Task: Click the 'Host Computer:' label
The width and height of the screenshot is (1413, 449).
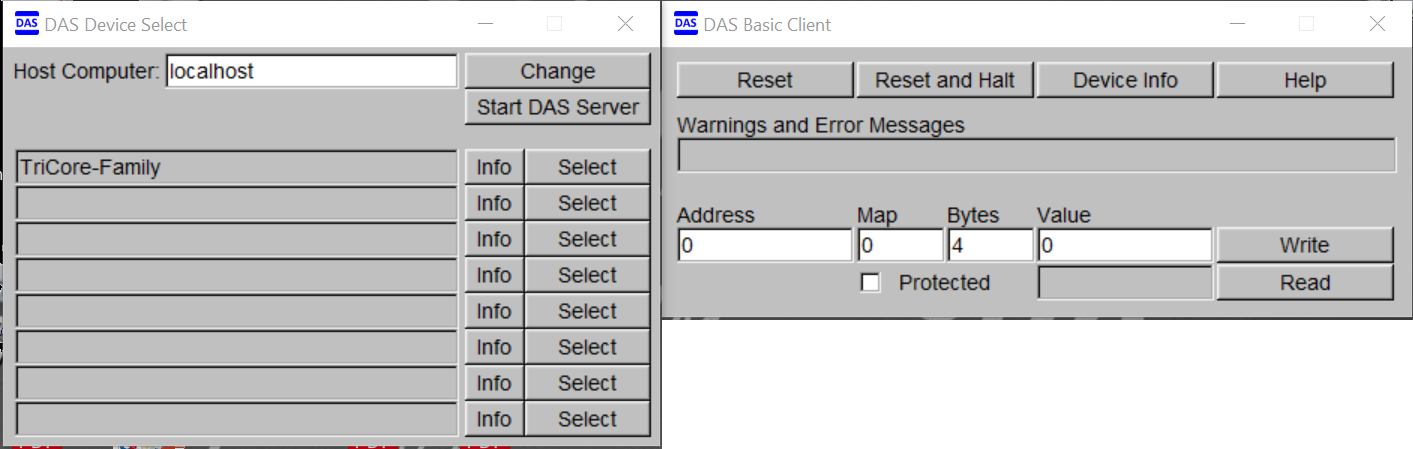Action: tap(86, 72)
